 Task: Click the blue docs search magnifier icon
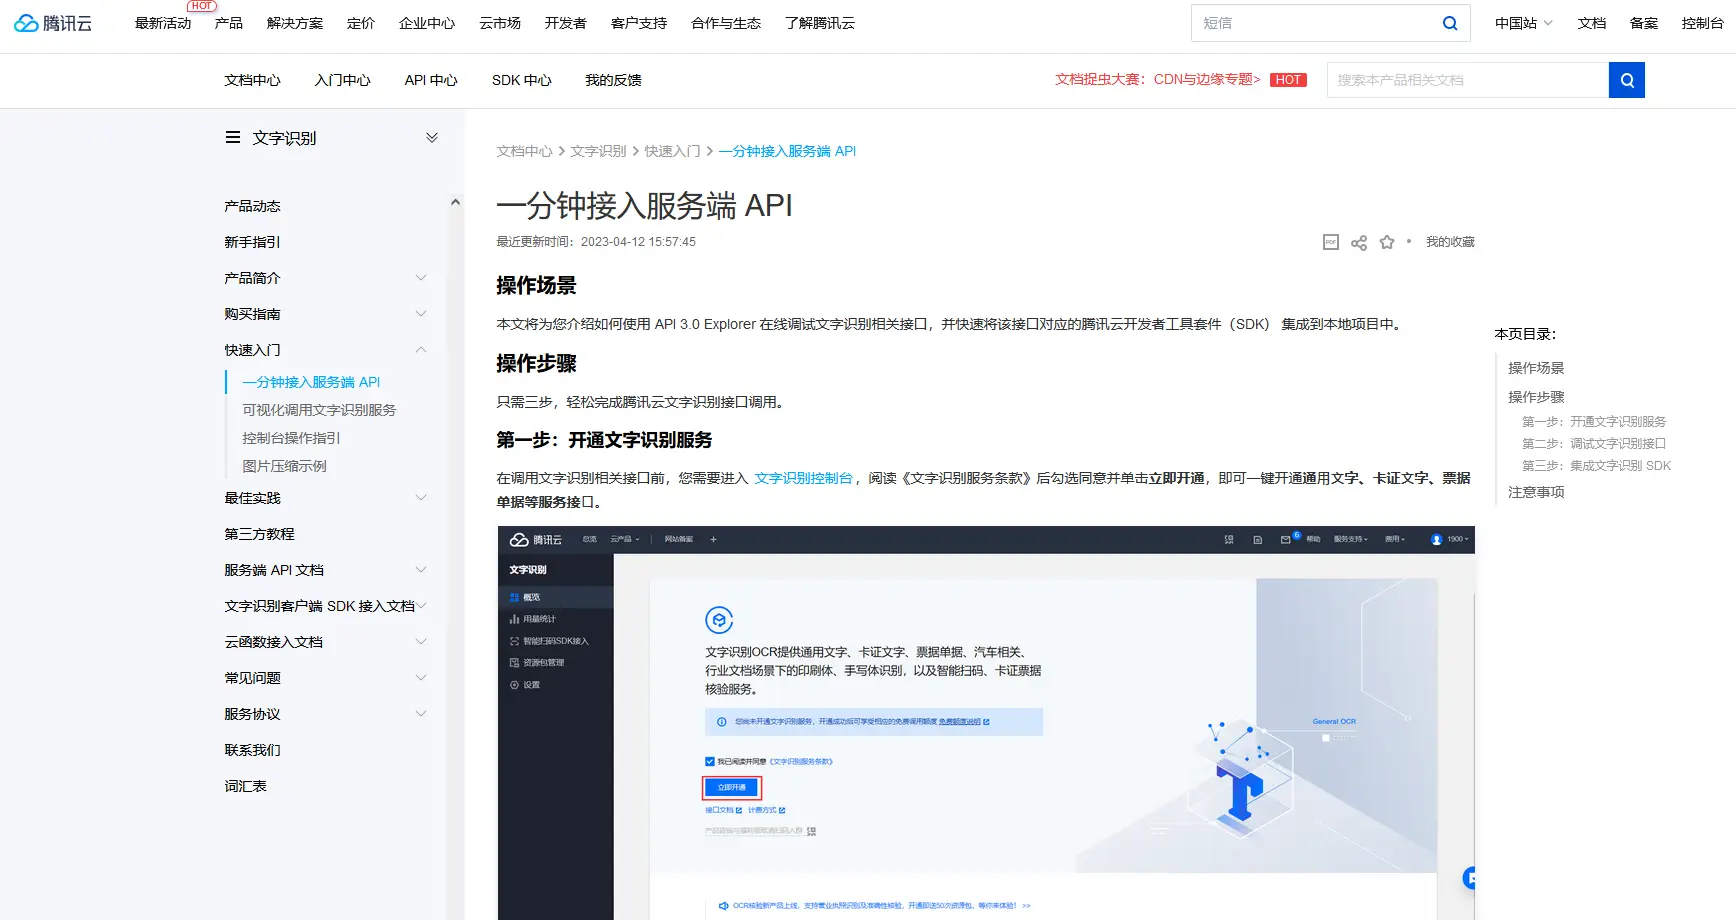pos(1626,80)
